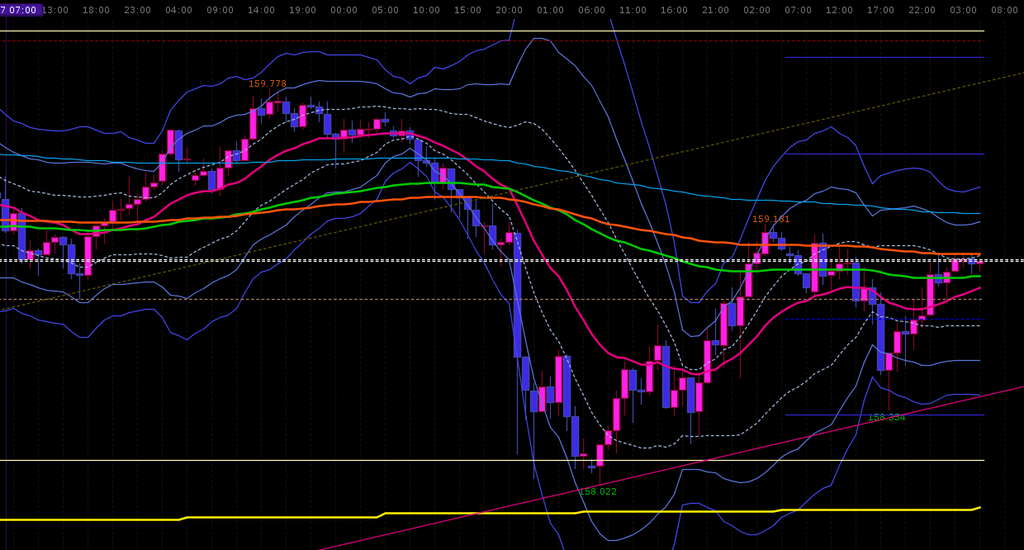This screenshot has height=550, width=1024.
Task: Click the 19:00 time axis label
Action: [x=302, y=10]
